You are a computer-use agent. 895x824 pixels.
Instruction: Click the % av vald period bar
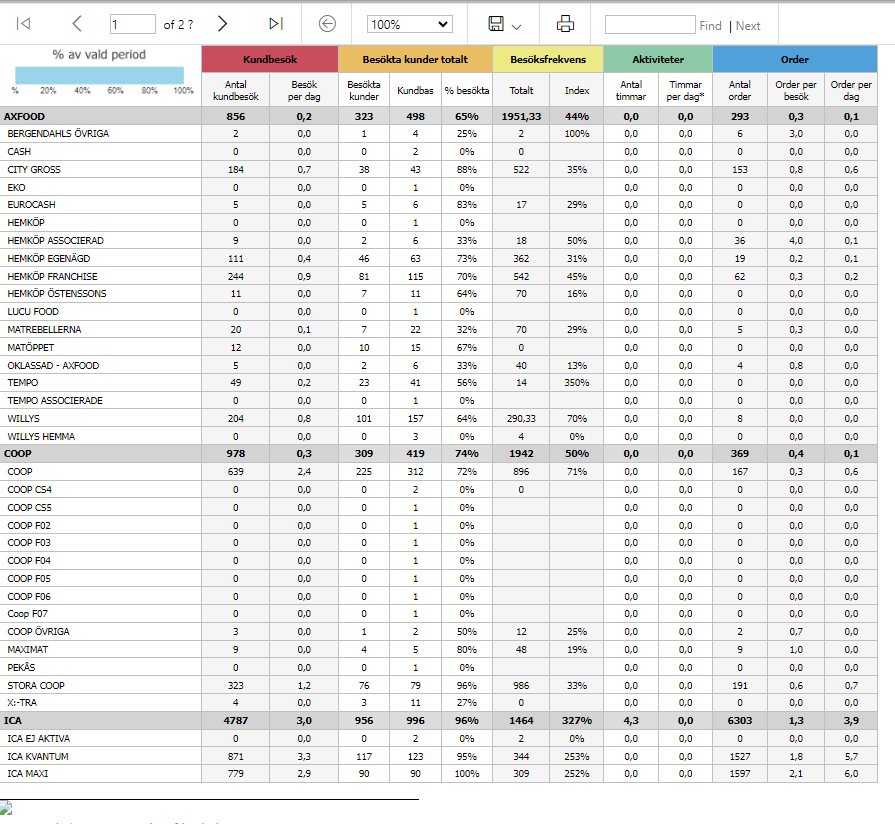(x=99, y=75)
